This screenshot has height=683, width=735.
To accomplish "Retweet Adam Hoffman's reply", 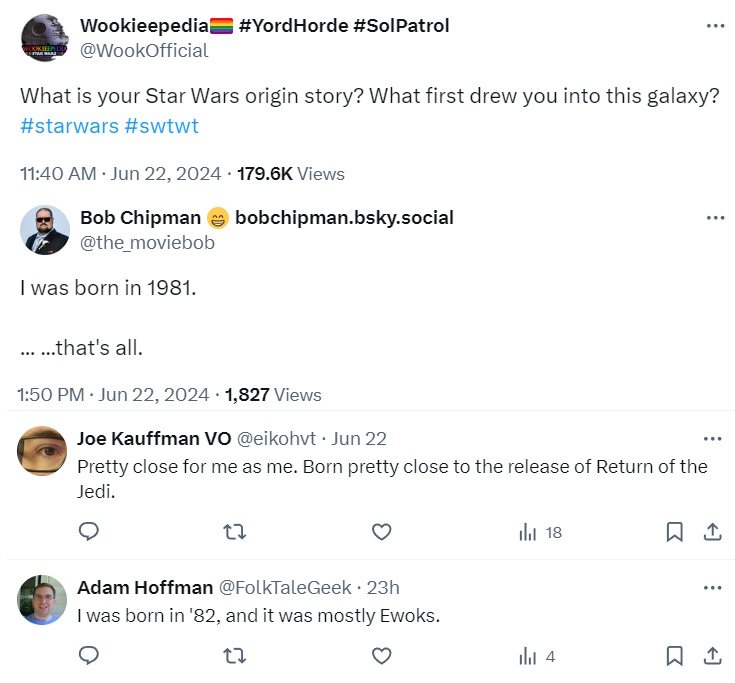I will pos(234,656).
